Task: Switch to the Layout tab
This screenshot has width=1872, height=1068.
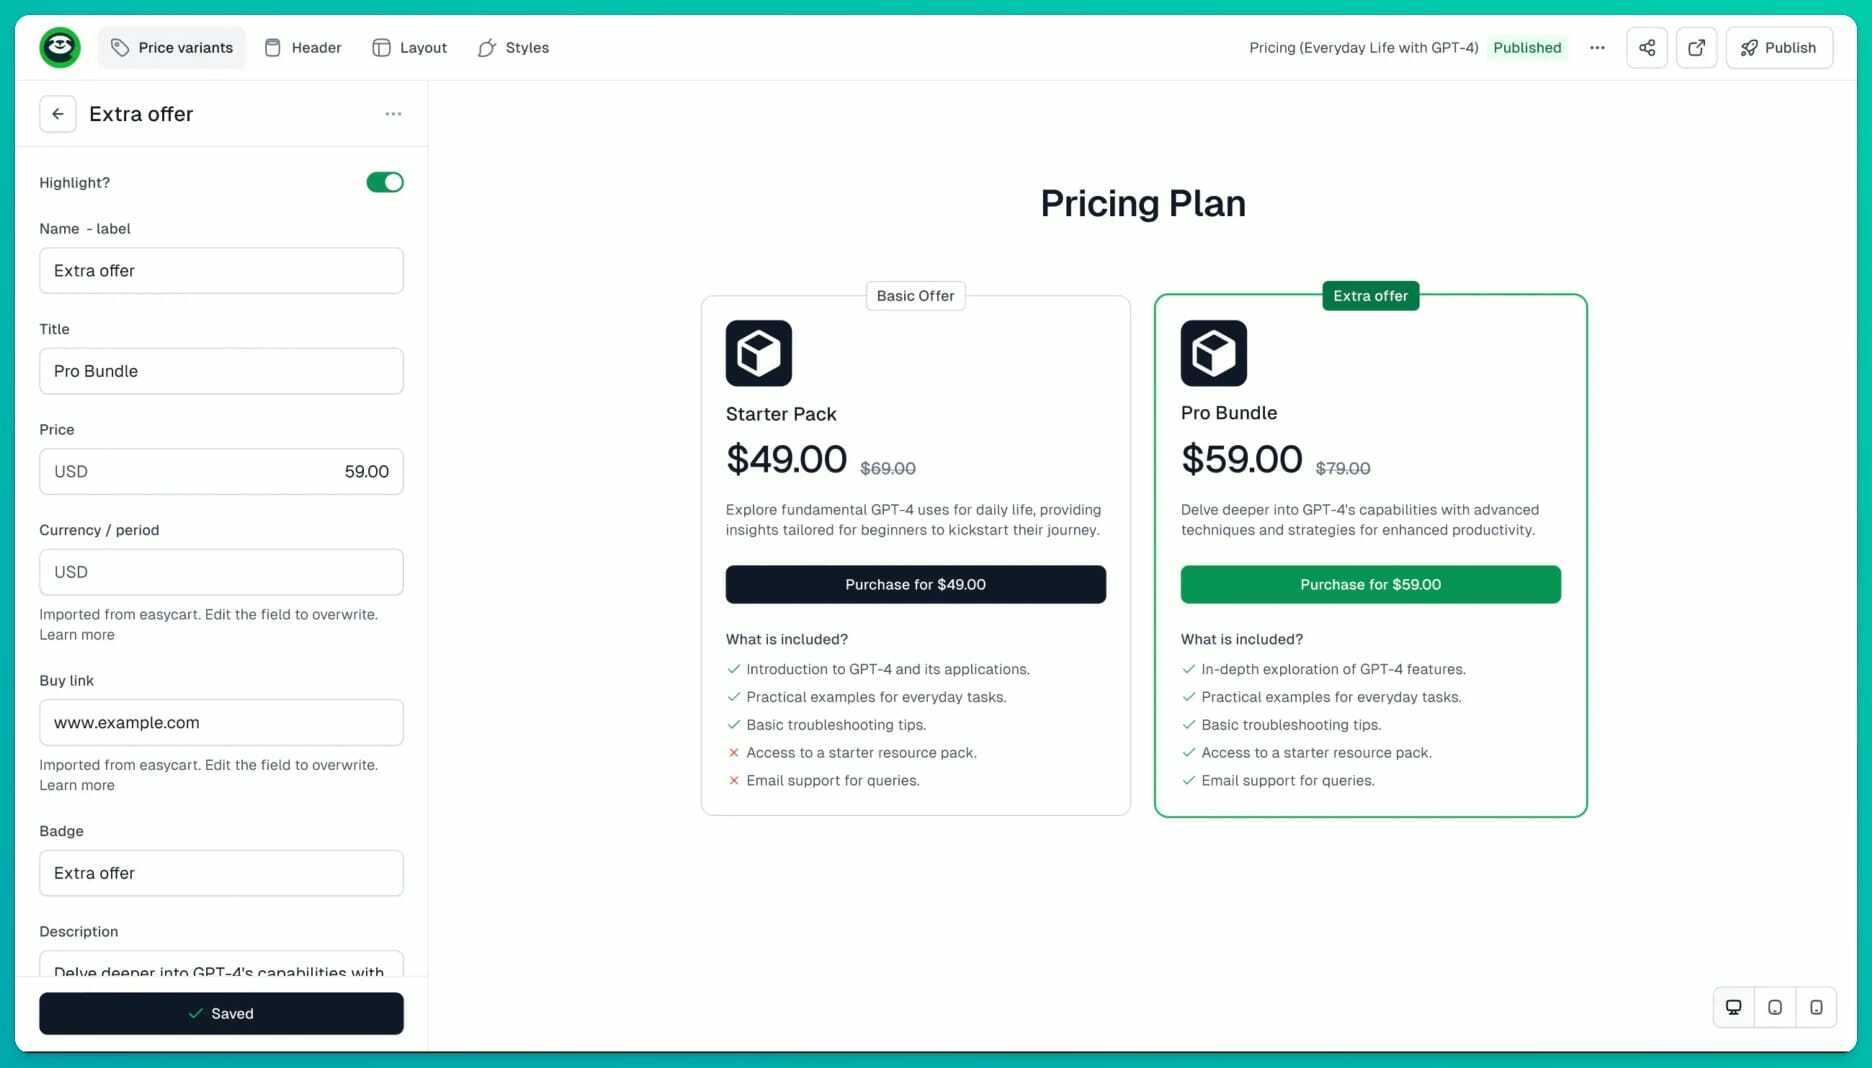Action: (409, 47)
